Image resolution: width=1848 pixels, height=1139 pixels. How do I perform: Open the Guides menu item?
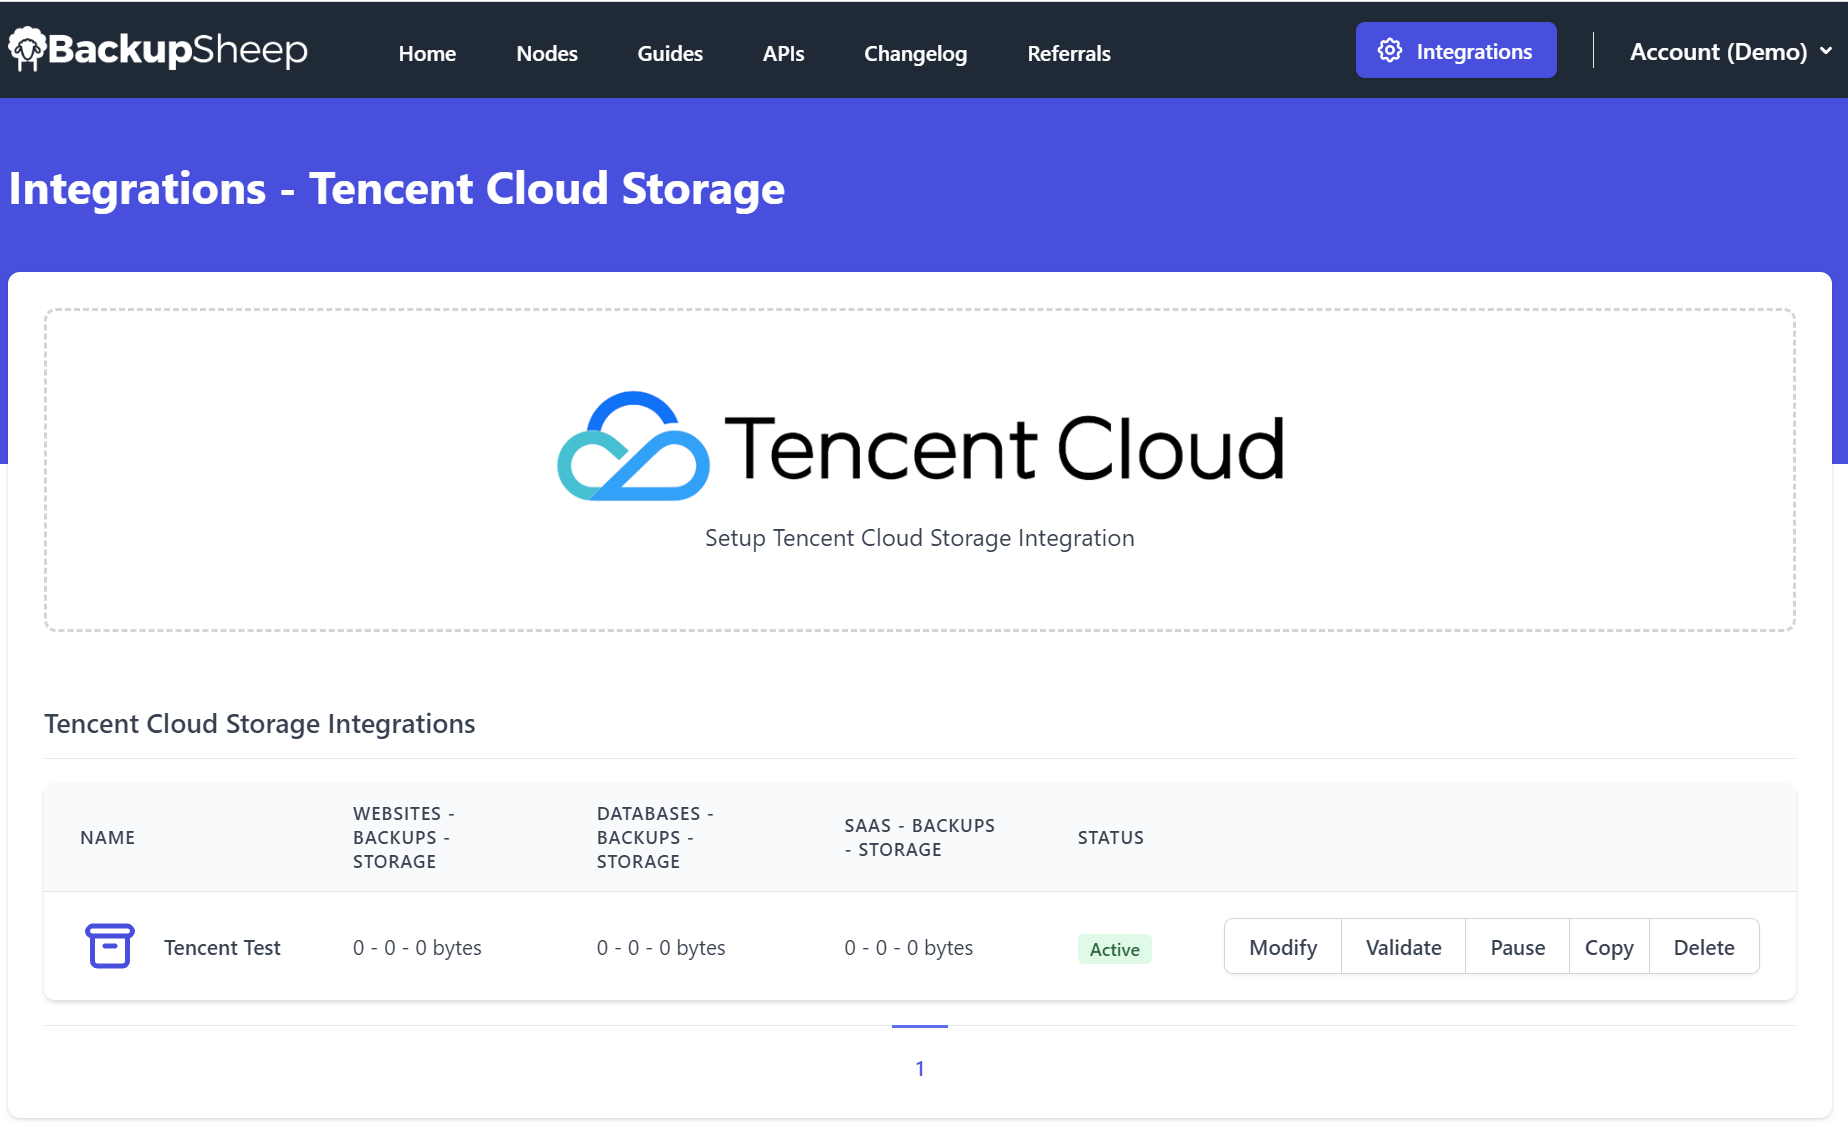coord(670,54)
